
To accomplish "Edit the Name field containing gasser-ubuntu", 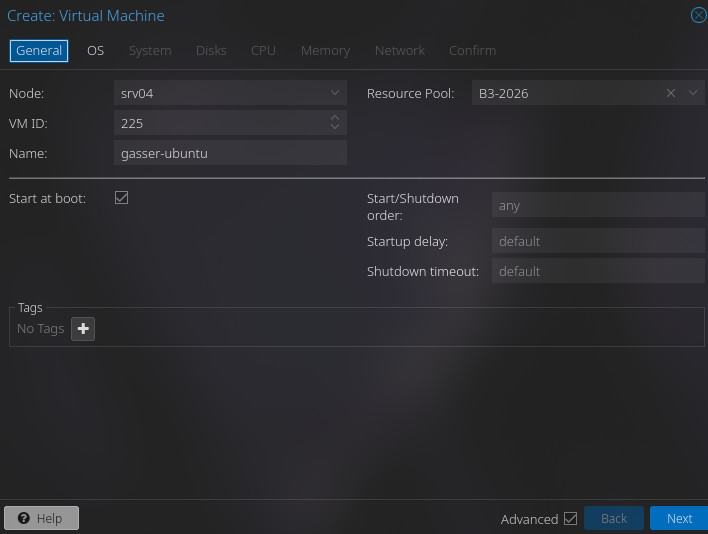I will [230, 153].
